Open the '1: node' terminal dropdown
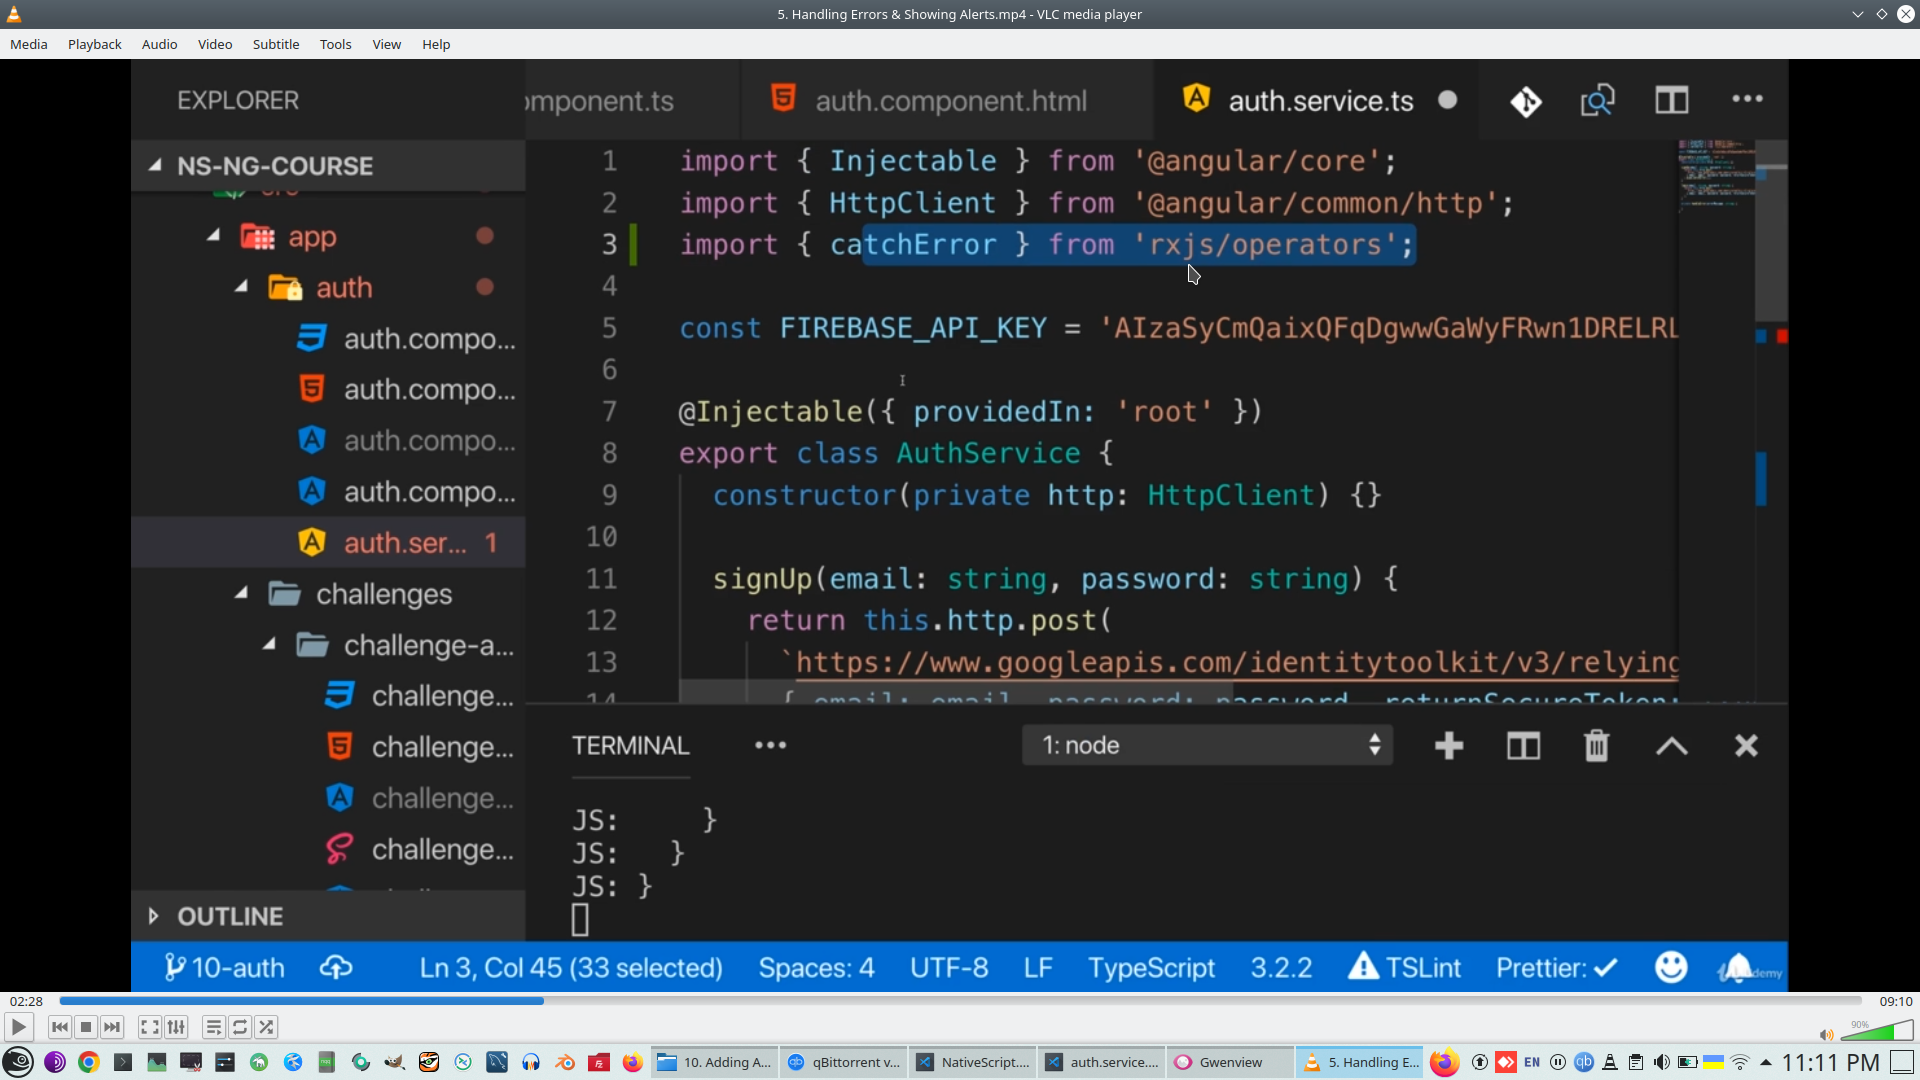This screenshot has width=1920, height=1080. [1208, 745]
